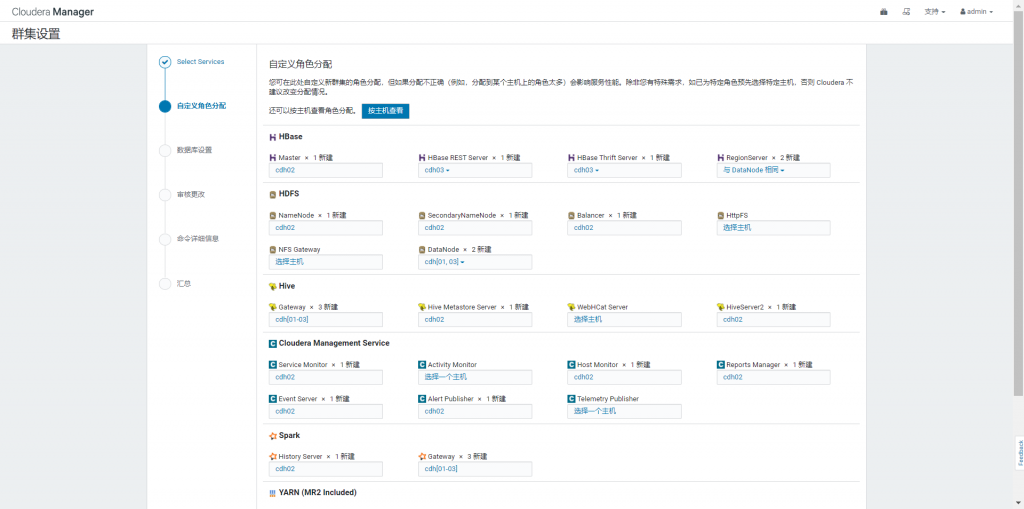Image resolution: width=1024 pixels, height=509 pixels.
Task: Click the HBase Master role icon
Action: click(x=273, y=158)
